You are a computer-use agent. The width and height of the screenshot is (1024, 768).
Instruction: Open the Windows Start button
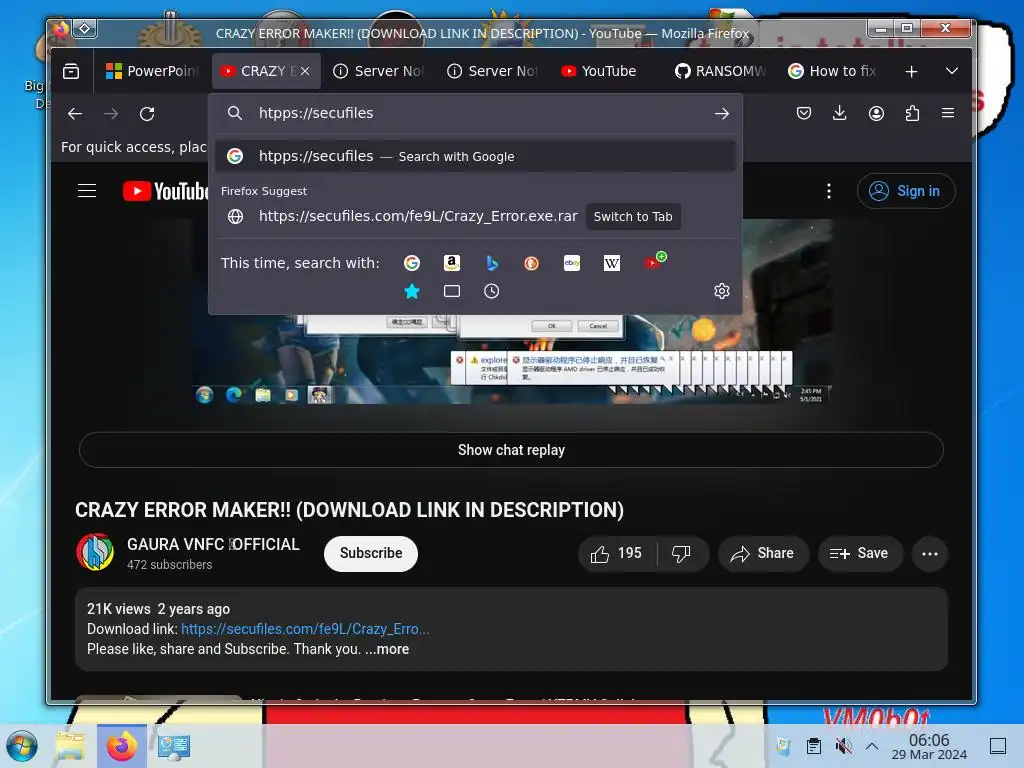pos(22,746)
